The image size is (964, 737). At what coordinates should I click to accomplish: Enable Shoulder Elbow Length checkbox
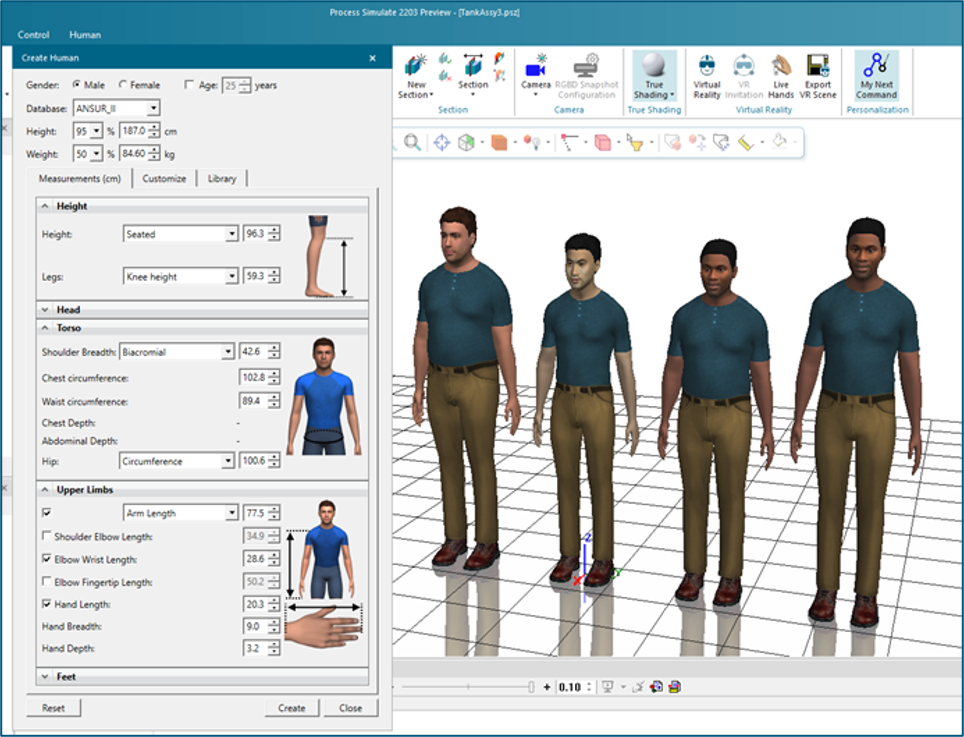pos(47,537)
